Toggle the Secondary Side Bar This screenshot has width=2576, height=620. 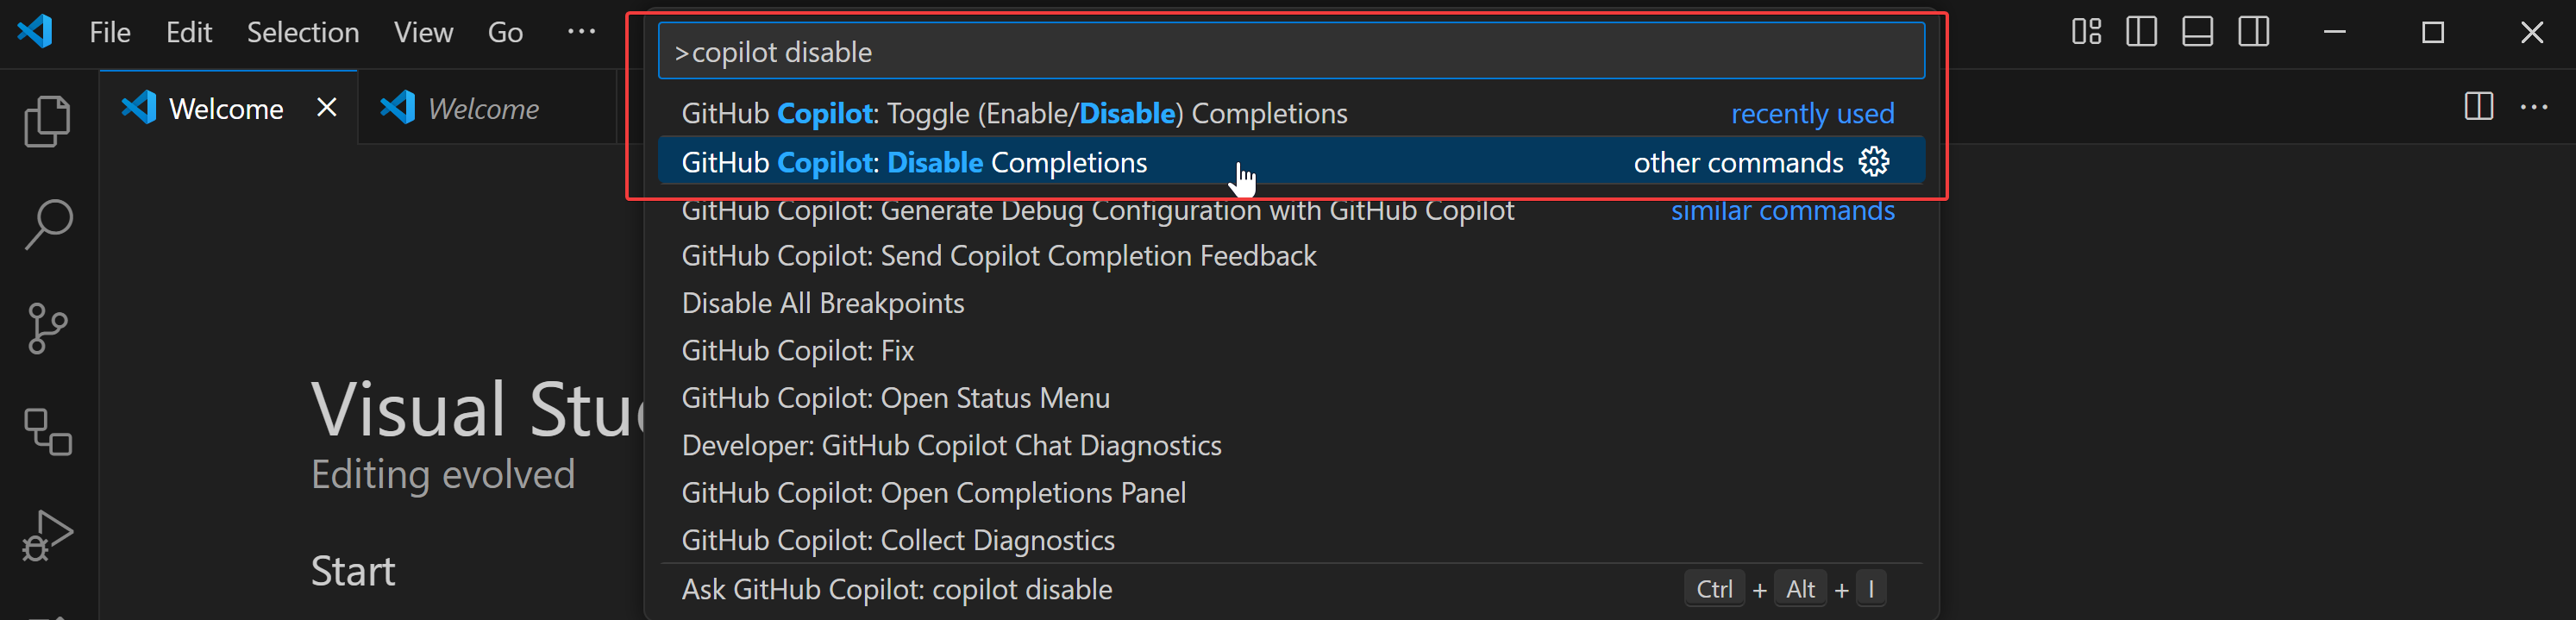tap(2253, 32)
